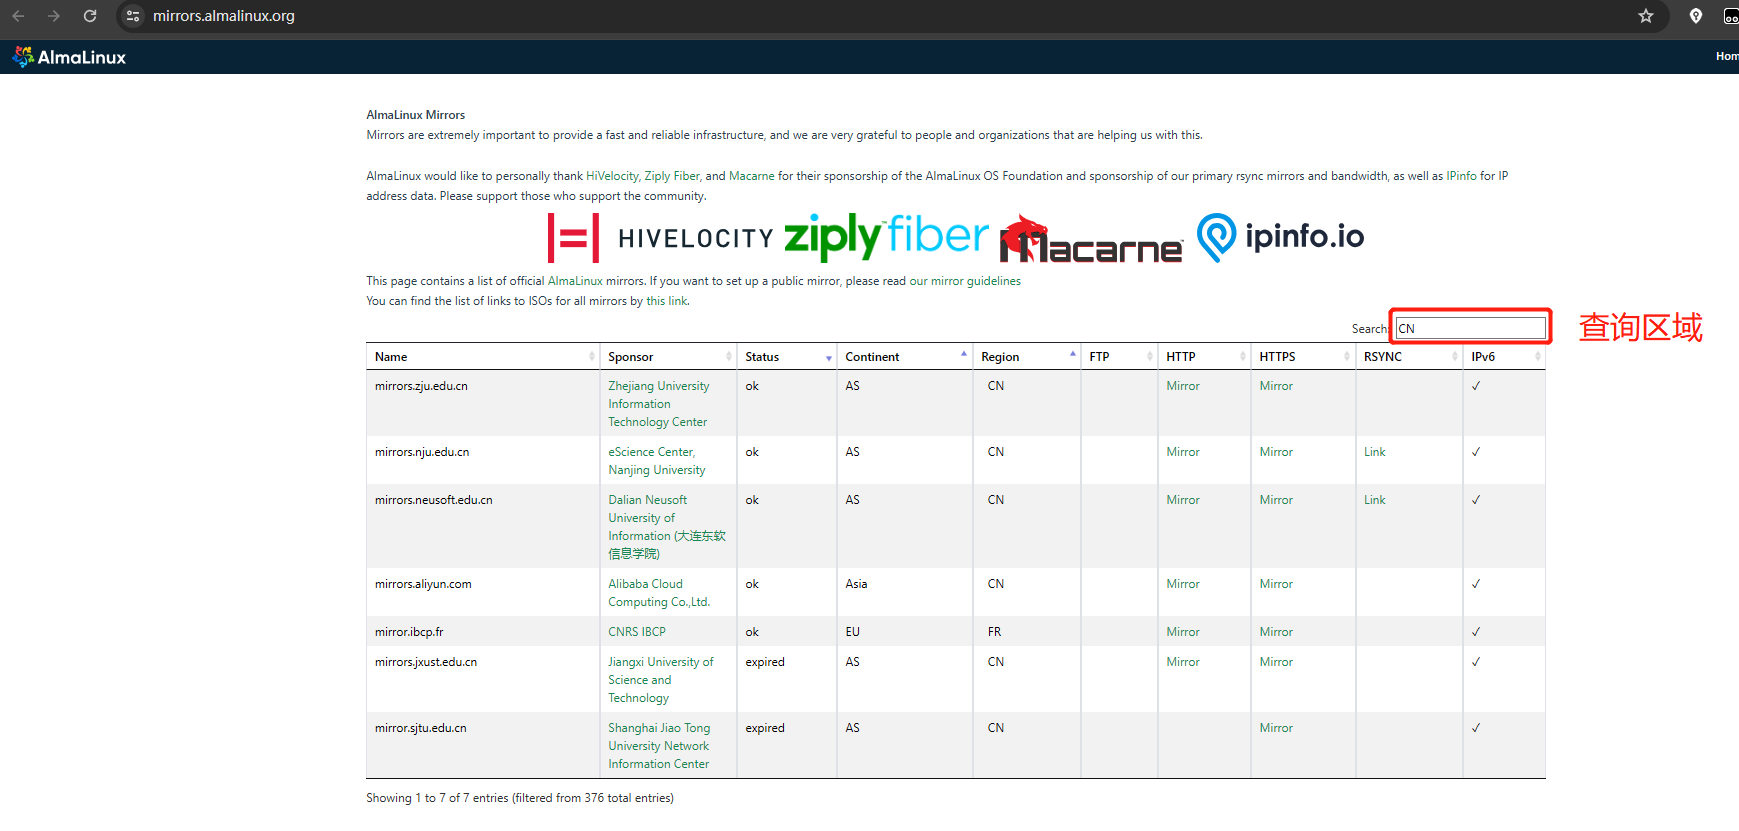Click the location pin extension icon

1696,16
